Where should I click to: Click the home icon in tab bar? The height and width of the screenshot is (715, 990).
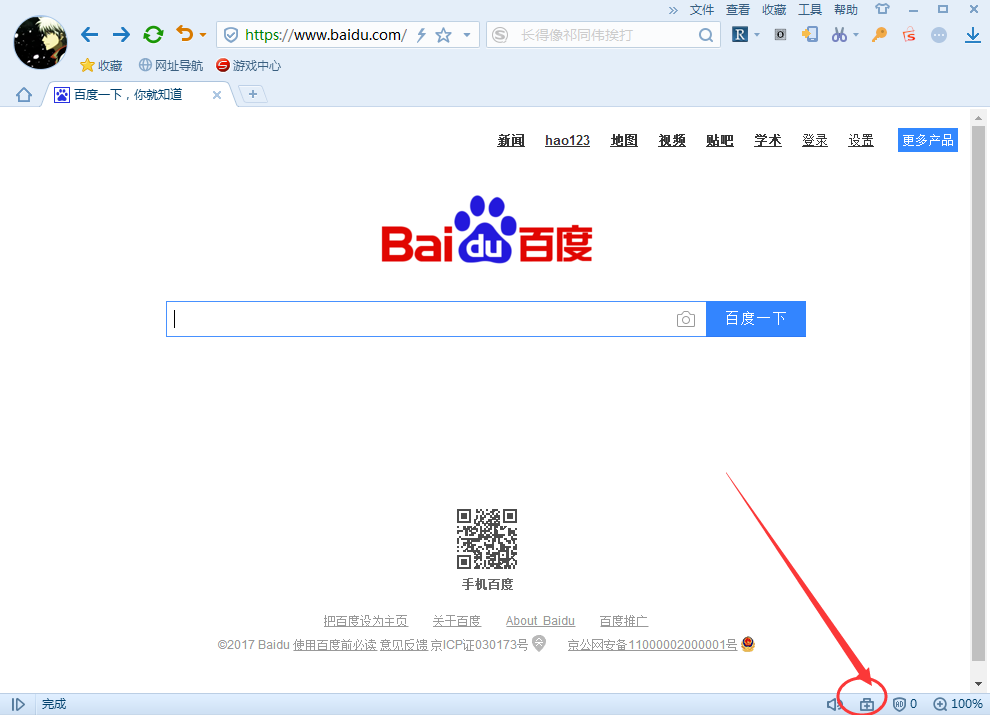(x=24, y=95)
